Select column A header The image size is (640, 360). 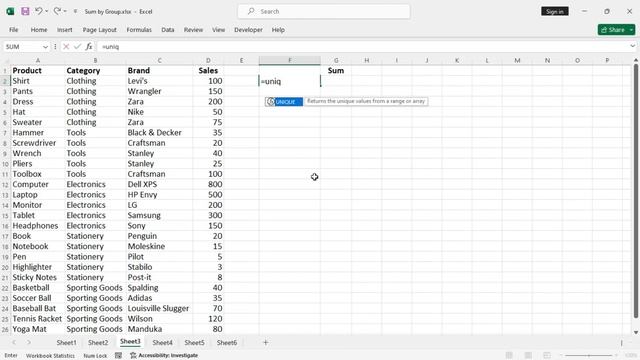38,60
